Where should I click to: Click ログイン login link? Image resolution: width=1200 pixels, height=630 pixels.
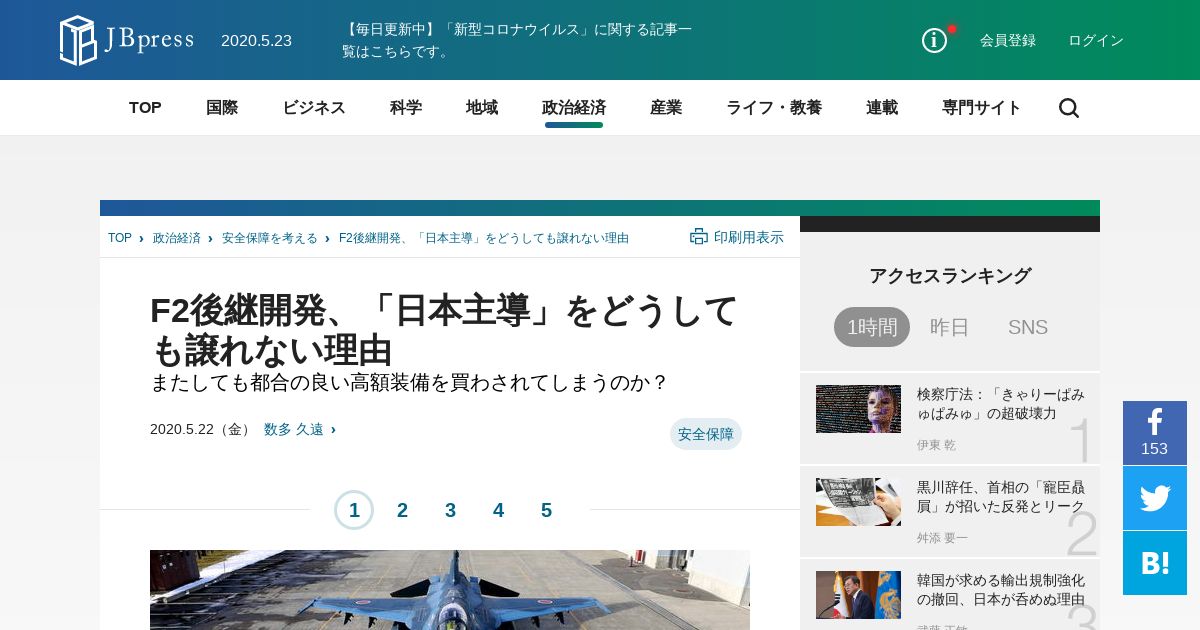click(1096, 40)
